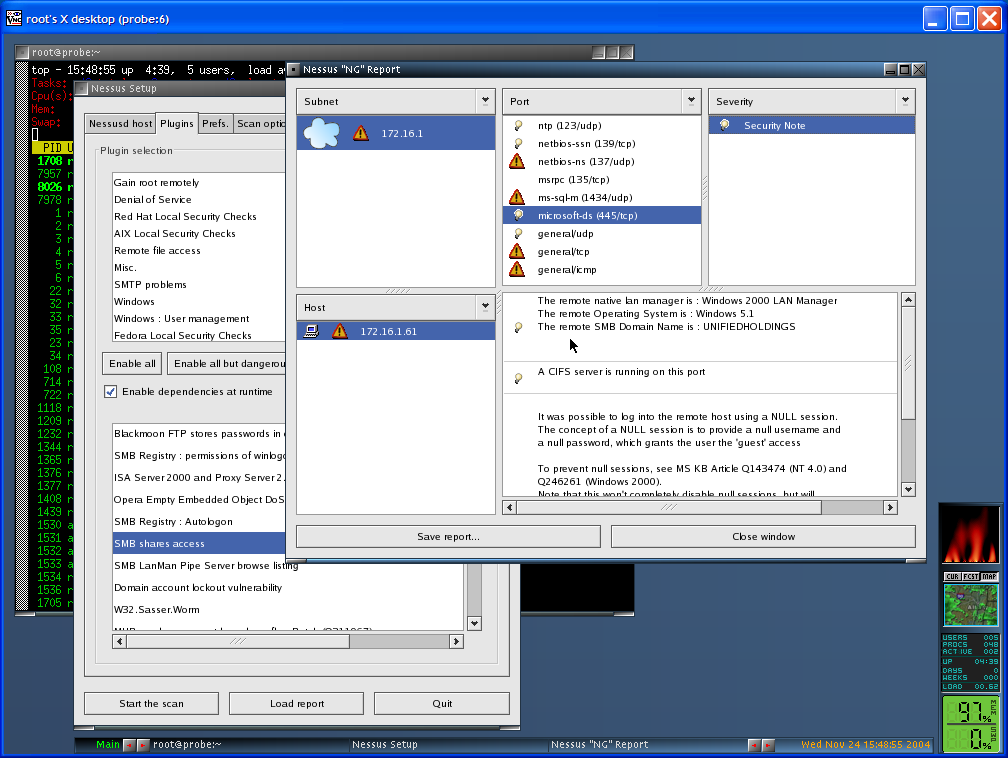Open the Prefs. tab

click(215, 124)
